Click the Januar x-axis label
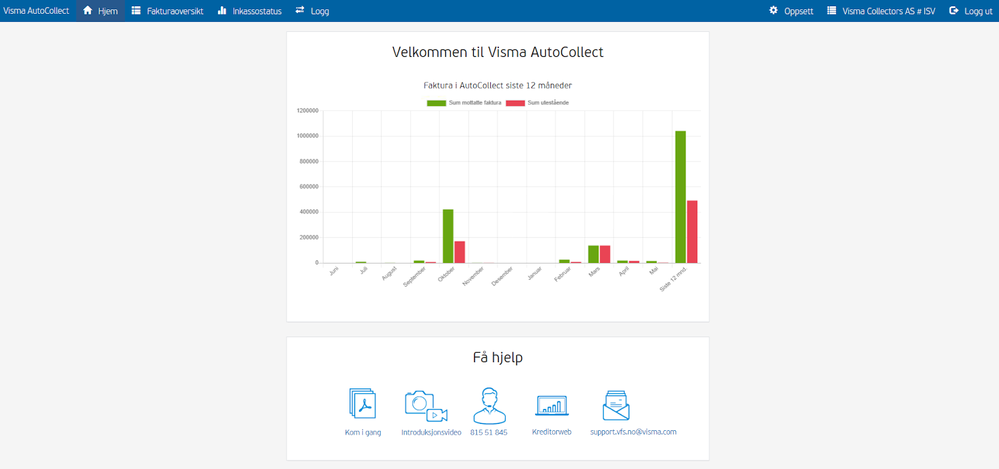This screenshot has width=999, height=469. click(x=534, y=275)
